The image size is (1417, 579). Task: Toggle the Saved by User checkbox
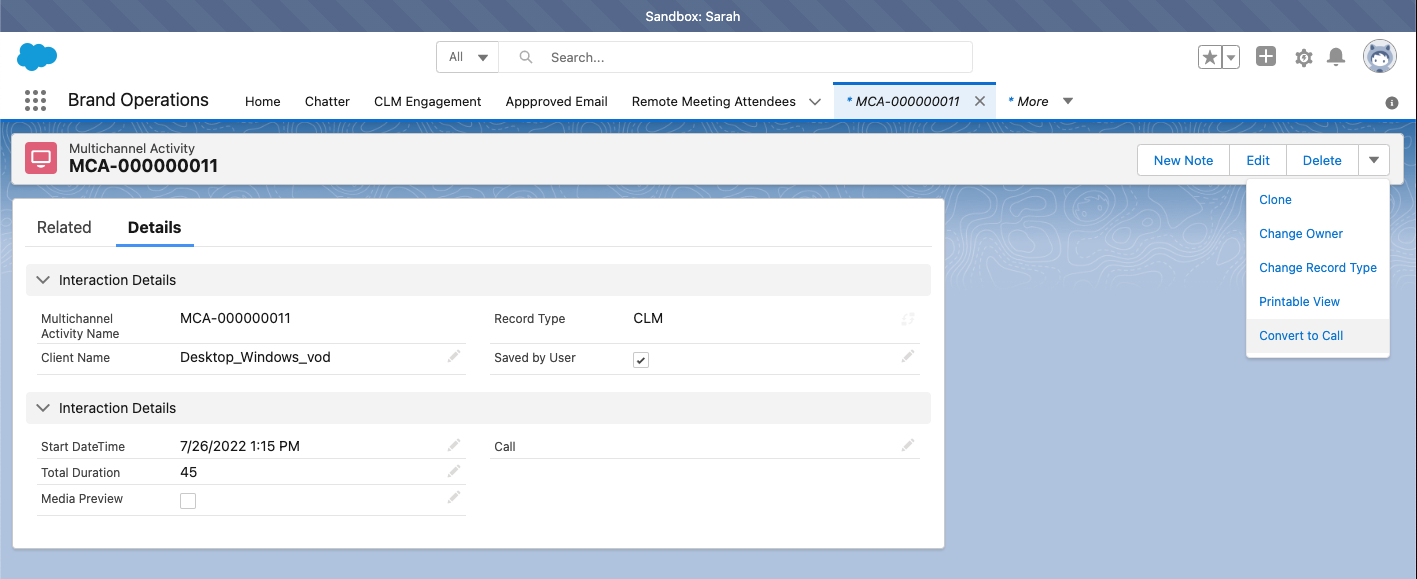641,360
